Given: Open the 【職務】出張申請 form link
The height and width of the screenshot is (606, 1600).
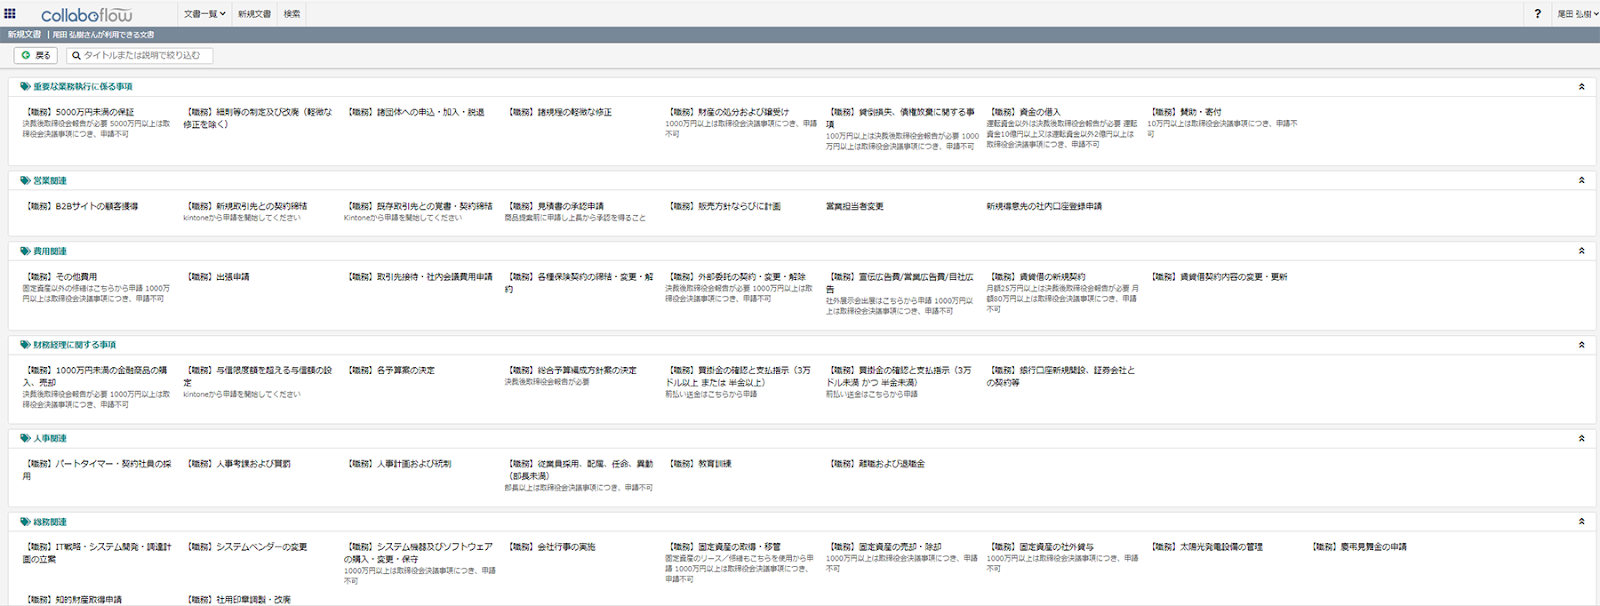Looking at the screenshot, I should [x=218, y=277].
